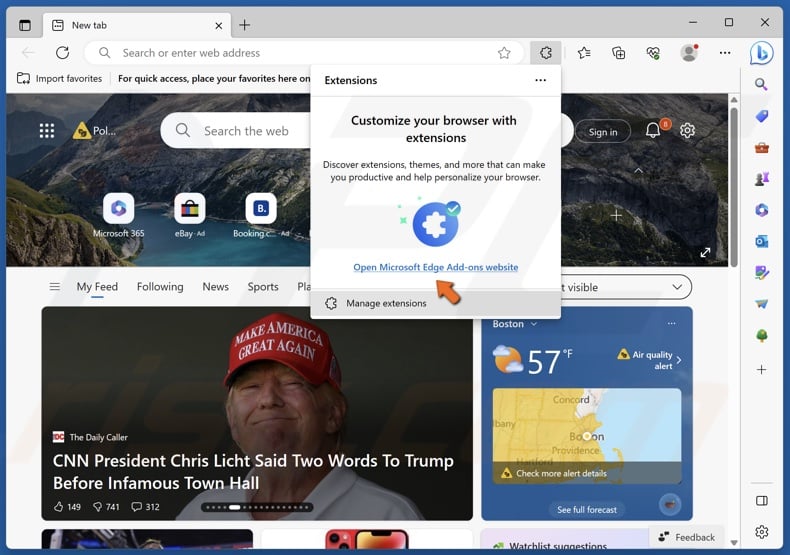This screenshot has width=790, height=555.
Task: Click the Refresh page icon
Action: (x=62, y=53)
